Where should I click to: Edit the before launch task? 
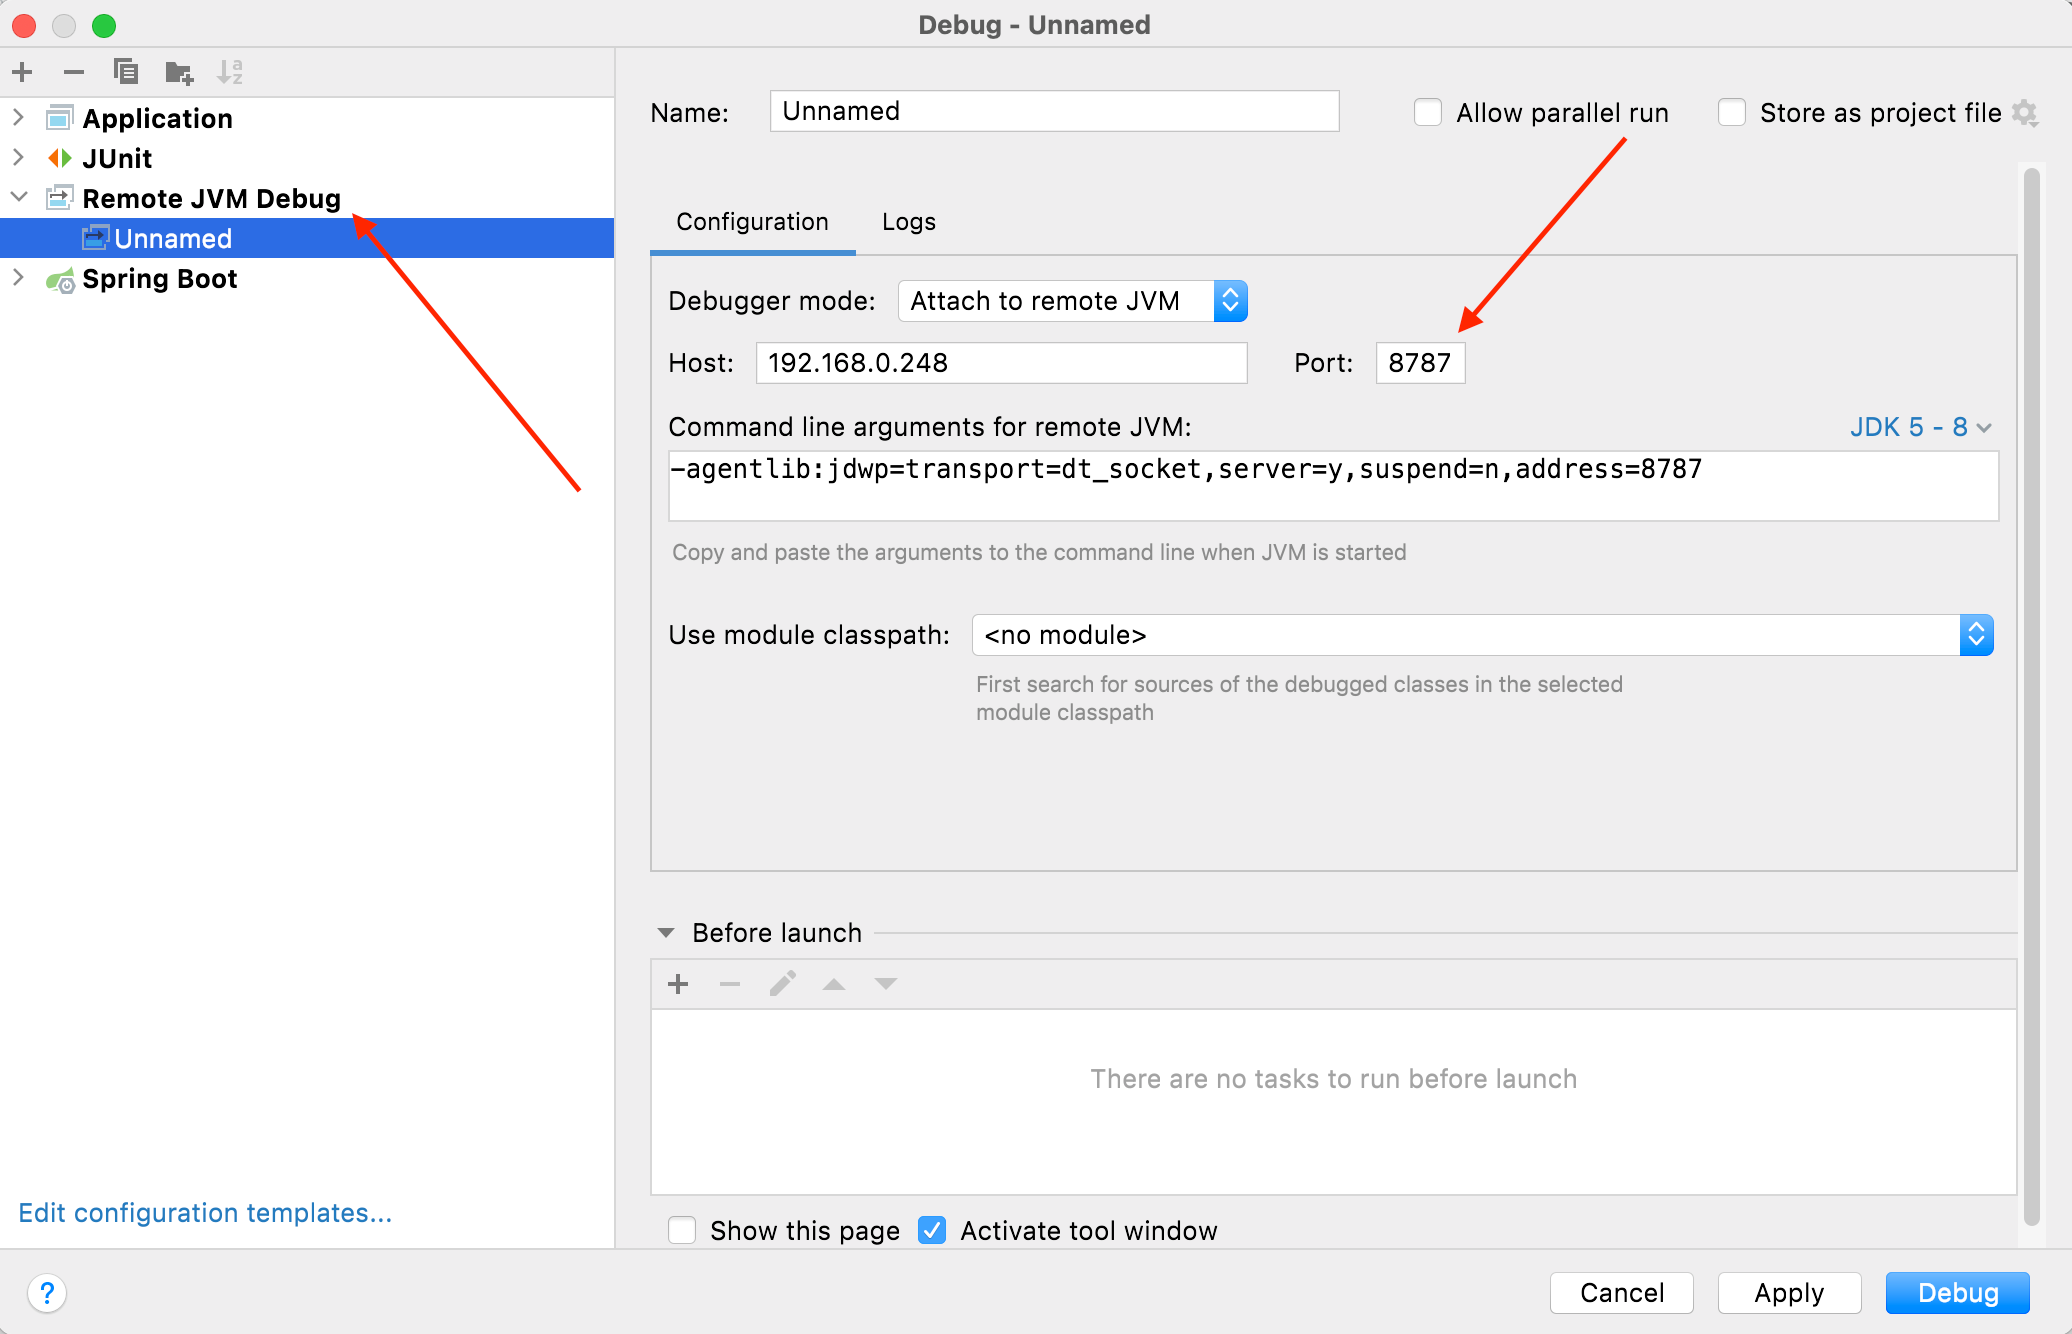782,984
